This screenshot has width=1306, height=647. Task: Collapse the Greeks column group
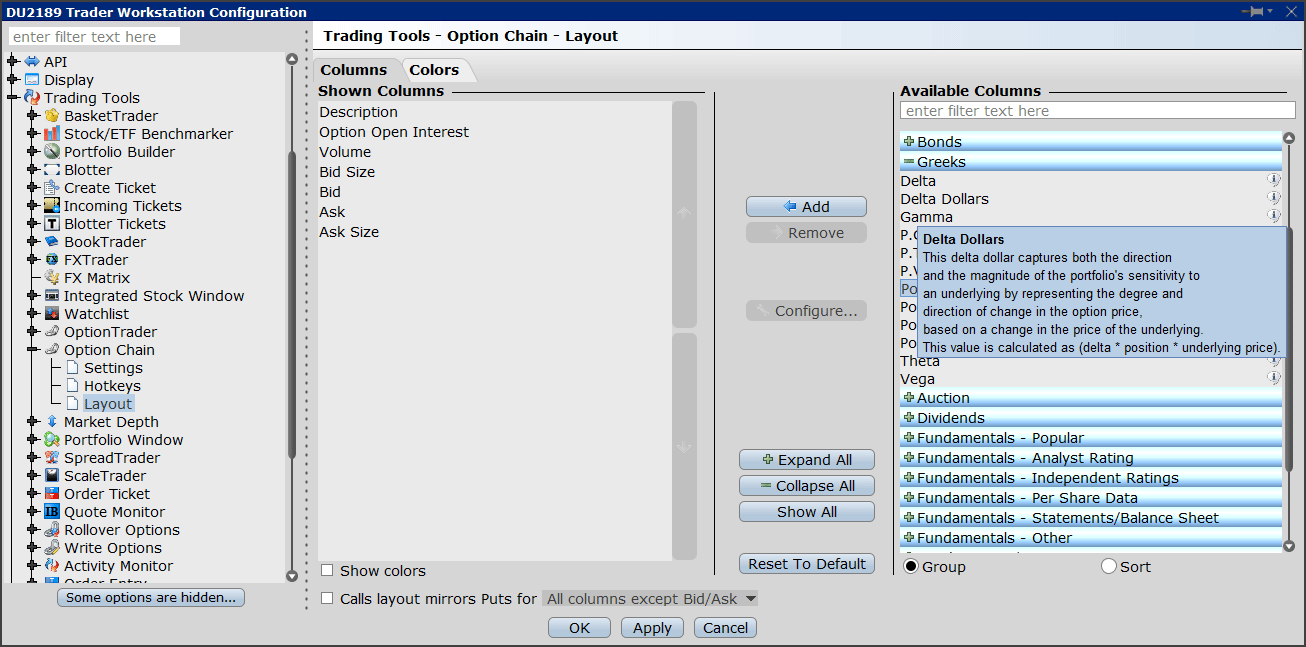coord(909,162)
